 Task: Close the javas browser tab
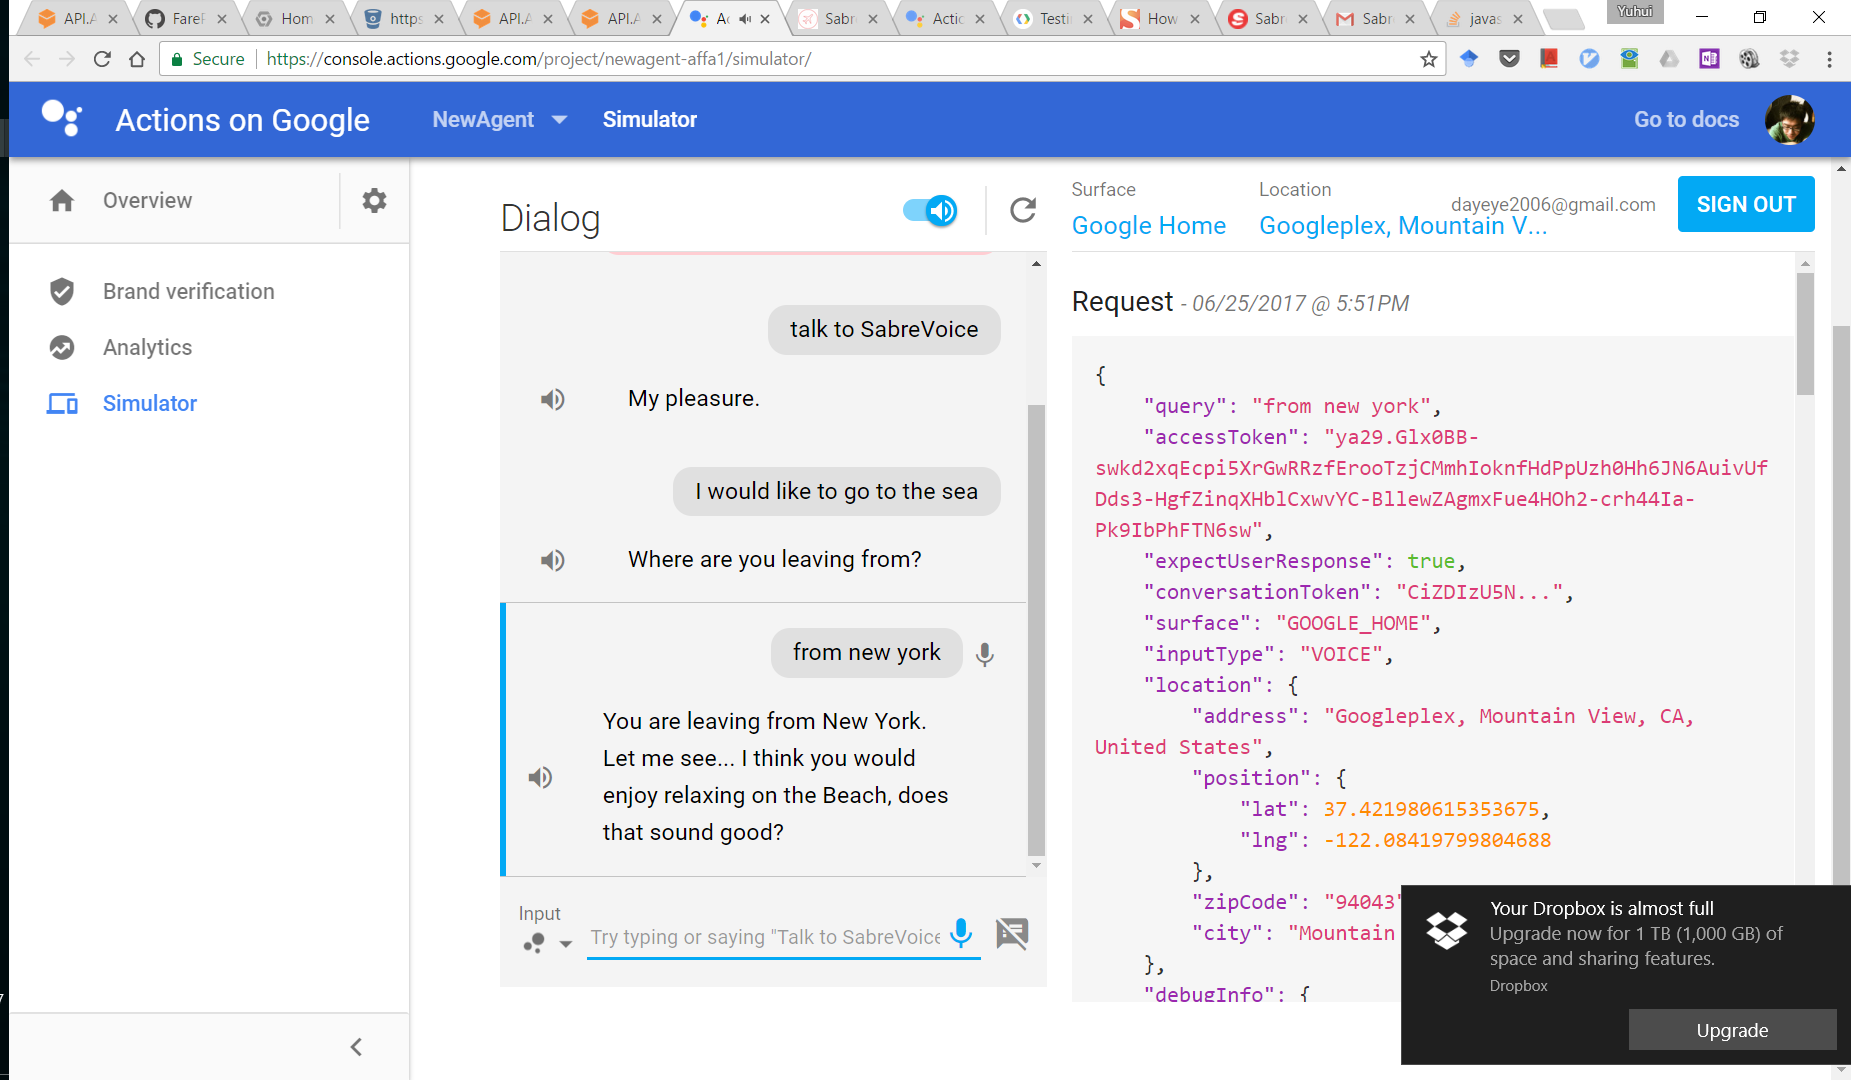[x=1518, y=18]
